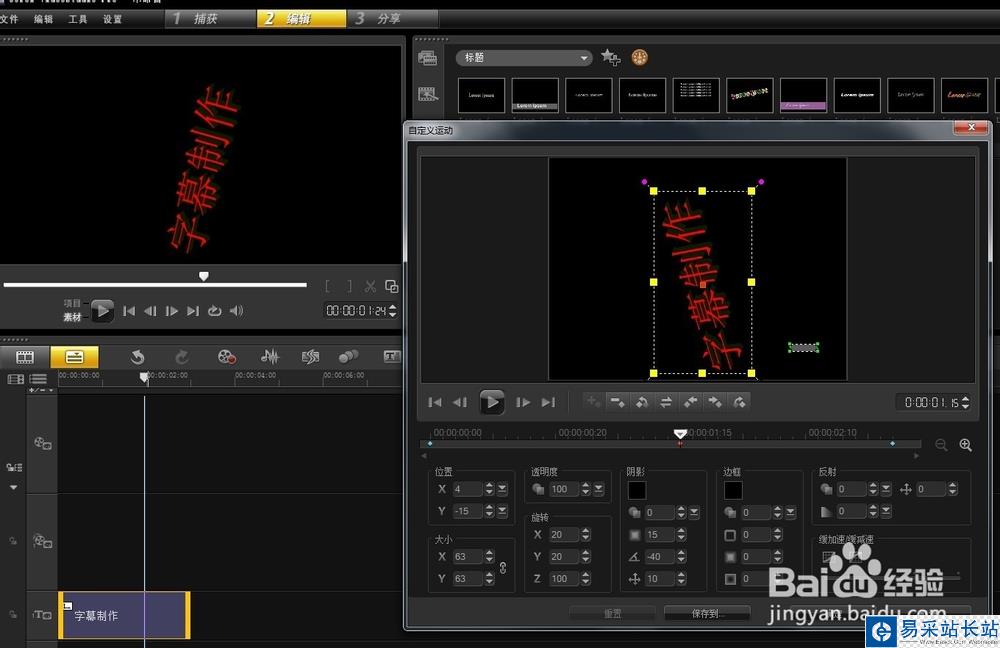Open the 编辑 menu in menu bar
Image resolution: width=1000 pixels, height=648 pixels.
coord(43,19)
